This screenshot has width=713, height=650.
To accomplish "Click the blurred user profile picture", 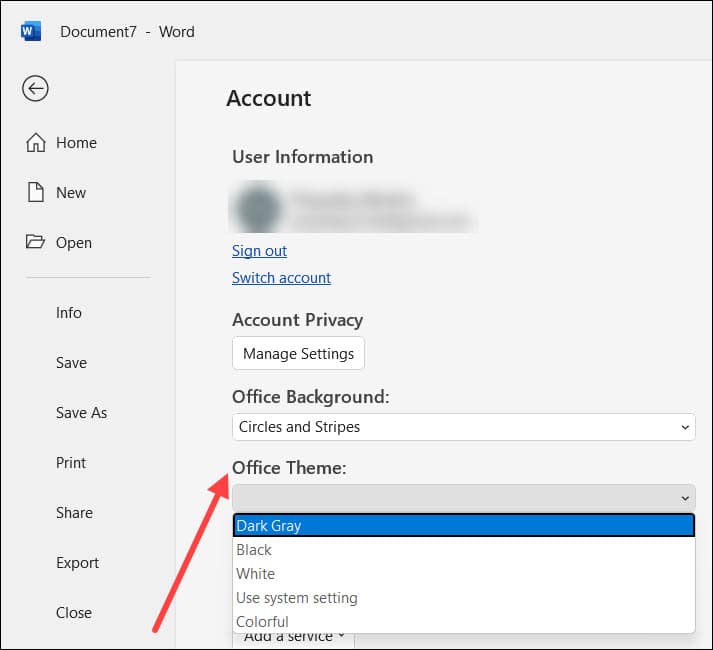I will pyautogui.click(x=257, y=207).
